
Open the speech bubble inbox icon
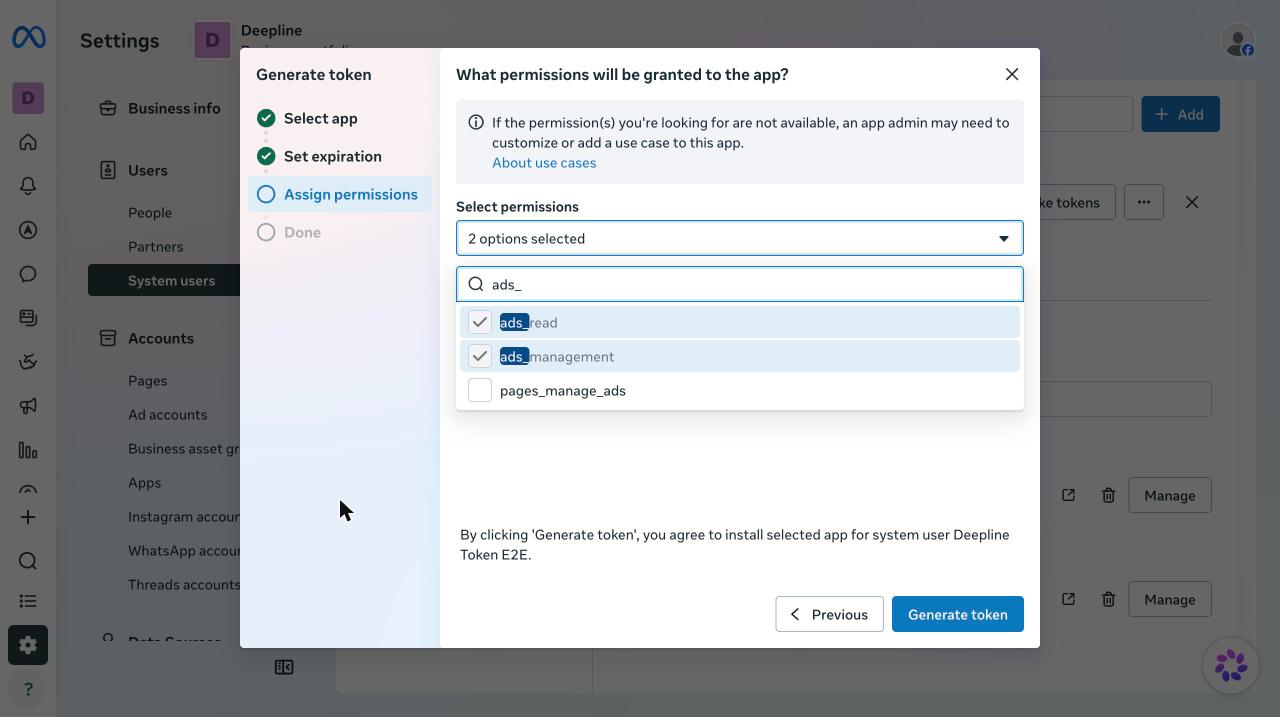(x=28, y=274)
